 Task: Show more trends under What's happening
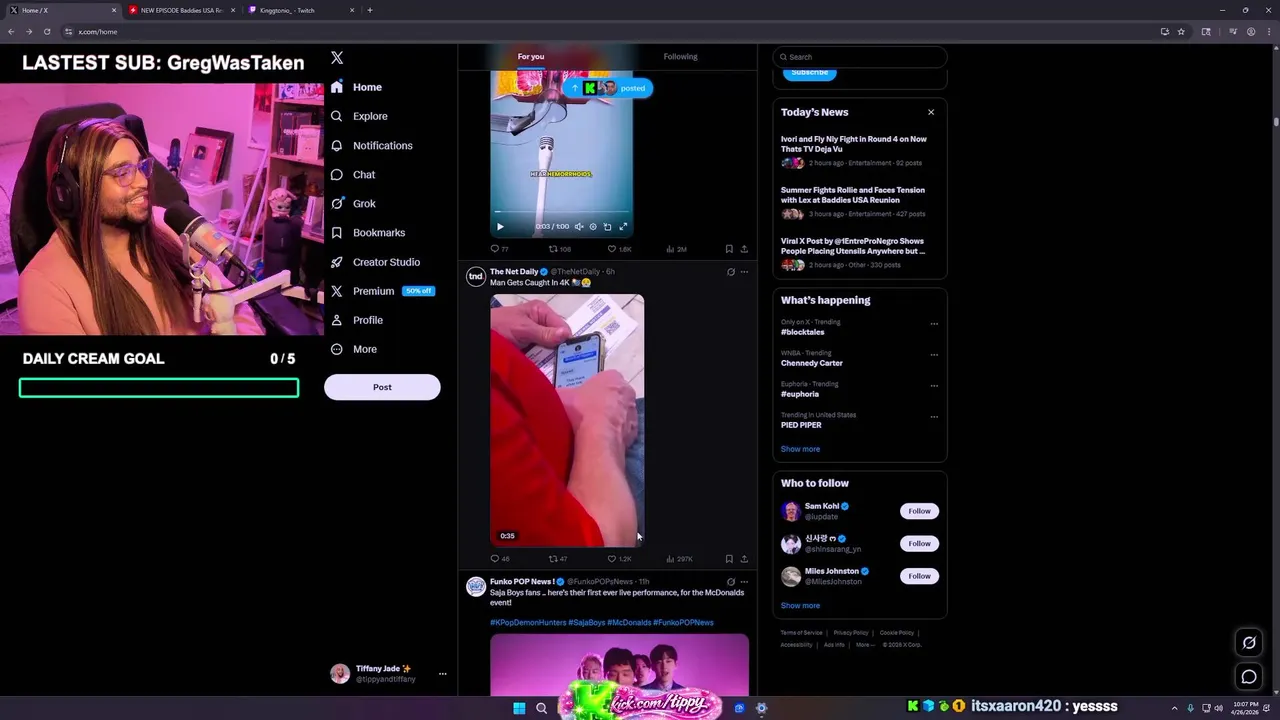click(x=800, y=449)
